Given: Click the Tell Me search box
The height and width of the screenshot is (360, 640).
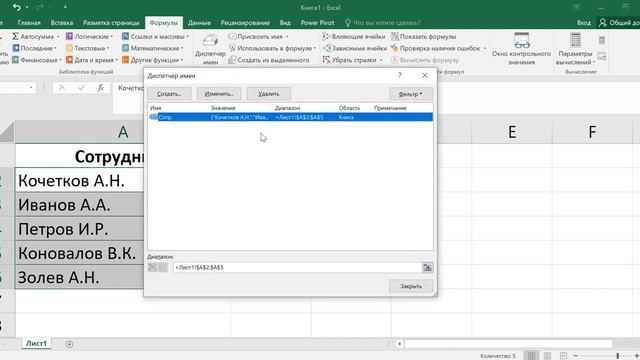Looking at the screenshot, I should [382, 23].
